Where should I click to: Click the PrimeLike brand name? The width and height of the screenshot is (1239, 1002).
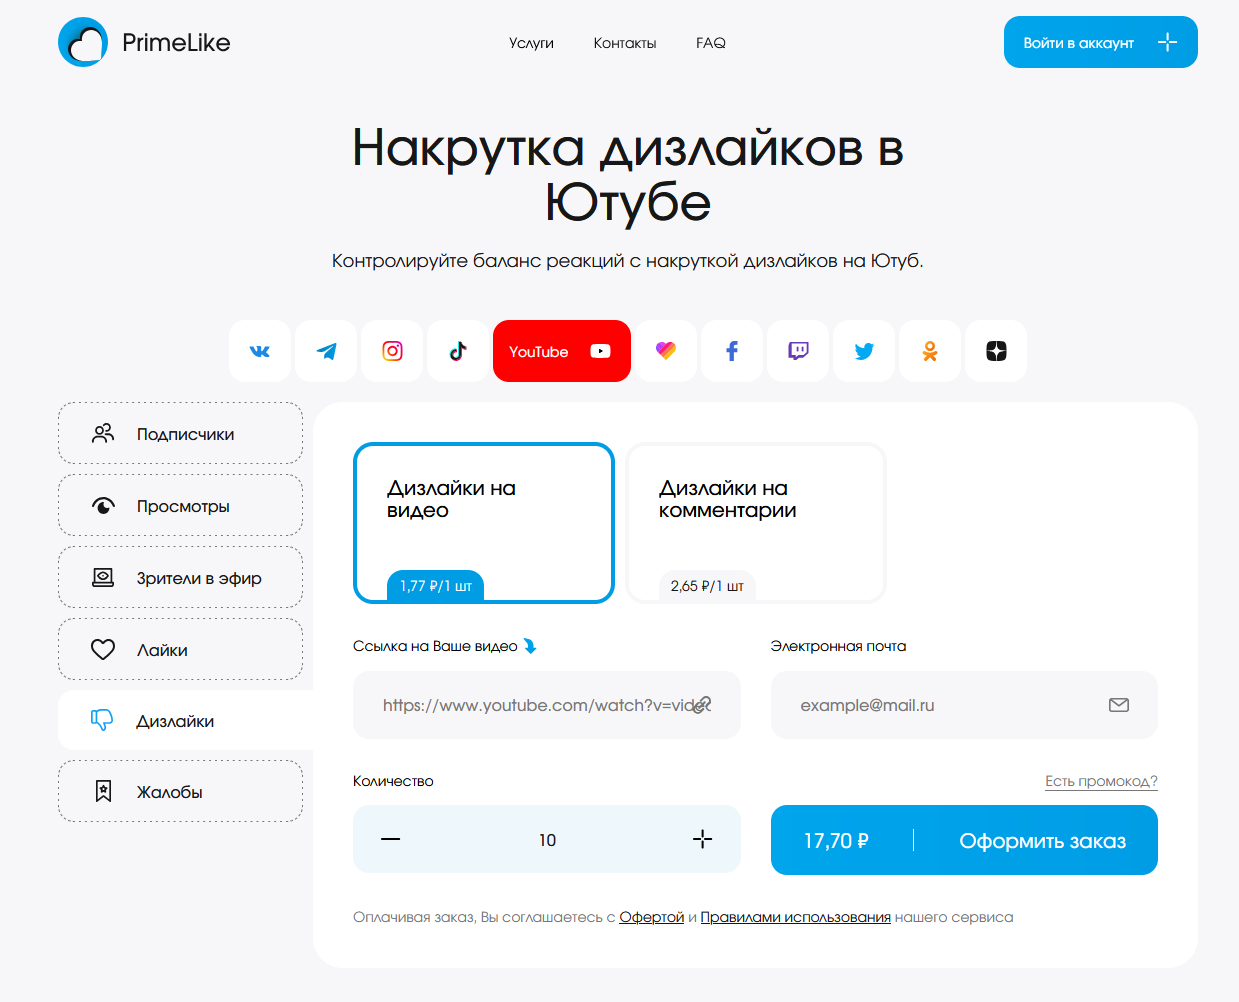click(176, 43)
